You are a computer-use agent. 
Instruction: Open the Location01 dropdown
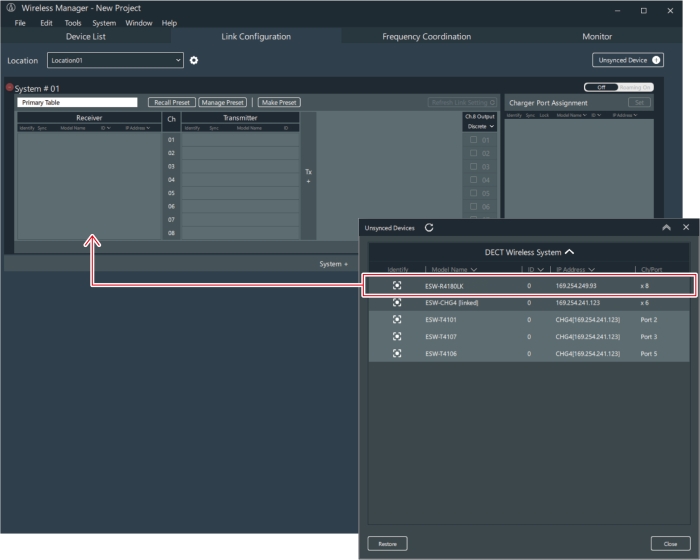(x=115, y=60)
